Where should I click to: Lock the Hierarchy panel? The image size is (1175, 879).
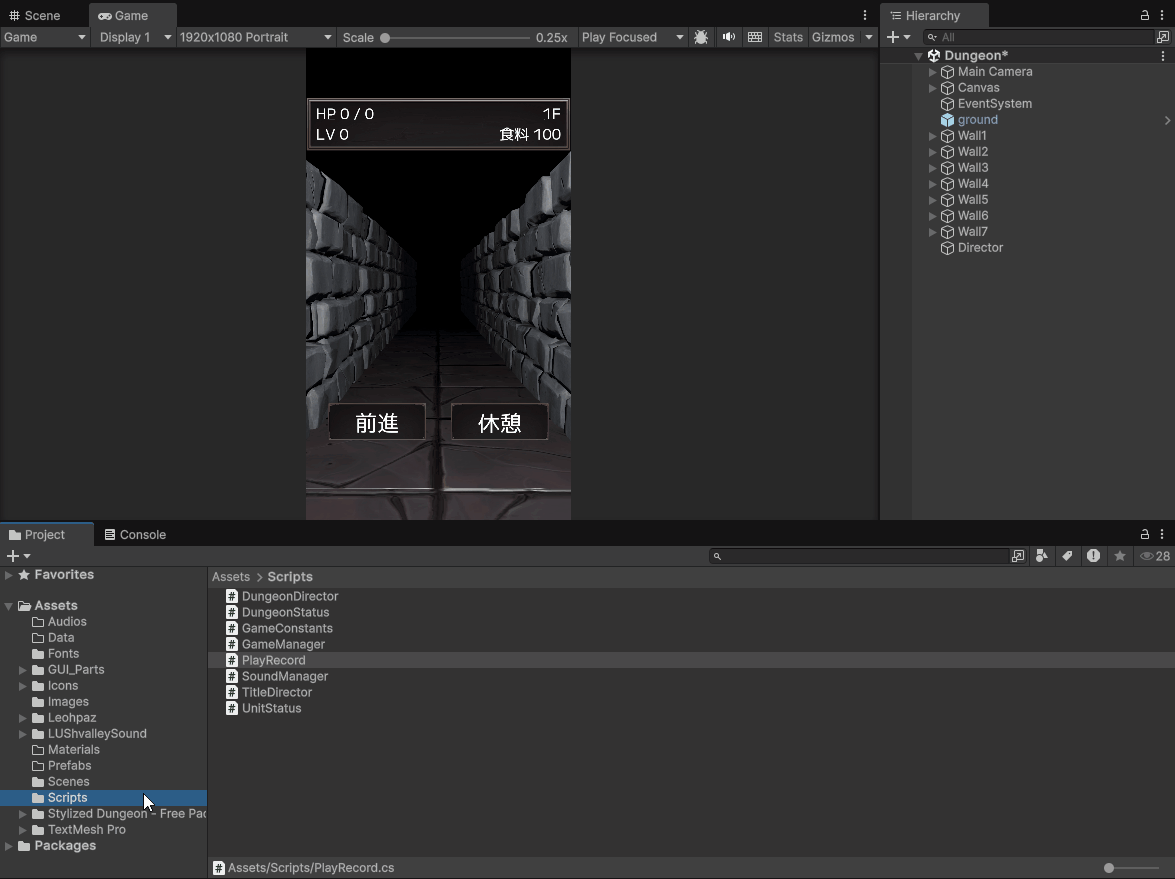[x=1145, y=15]
